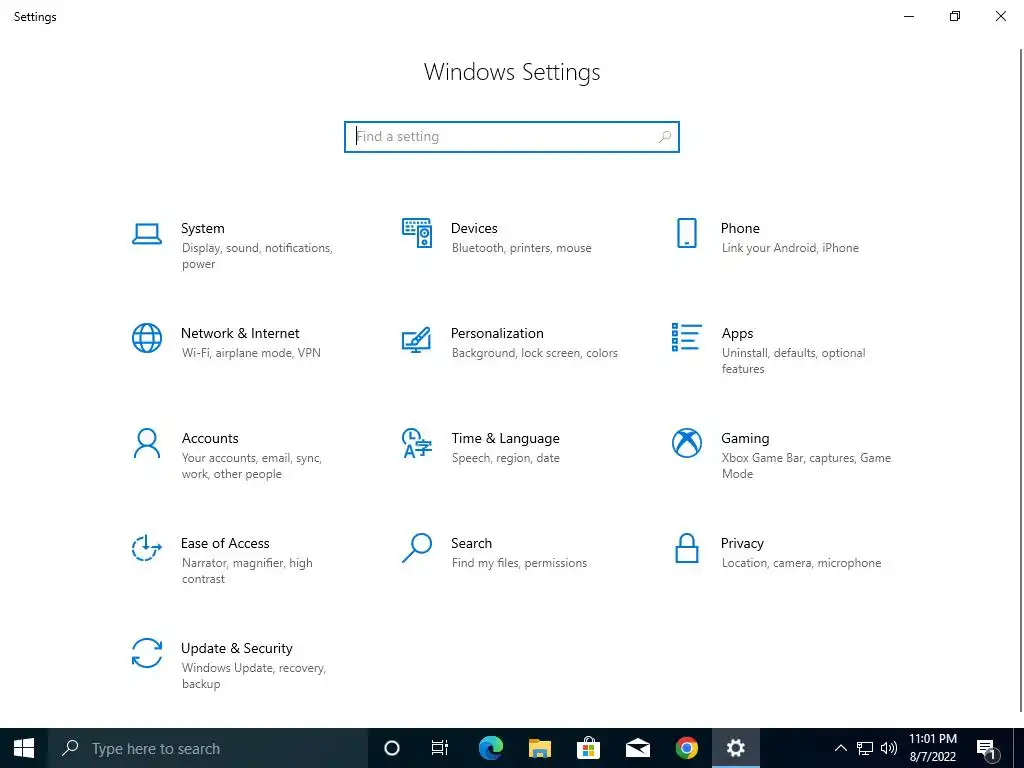
Task: Click 'Xbox Game Bar, captures, Game Mode' text
Action: pyautogui.click(x=806, y=466)
